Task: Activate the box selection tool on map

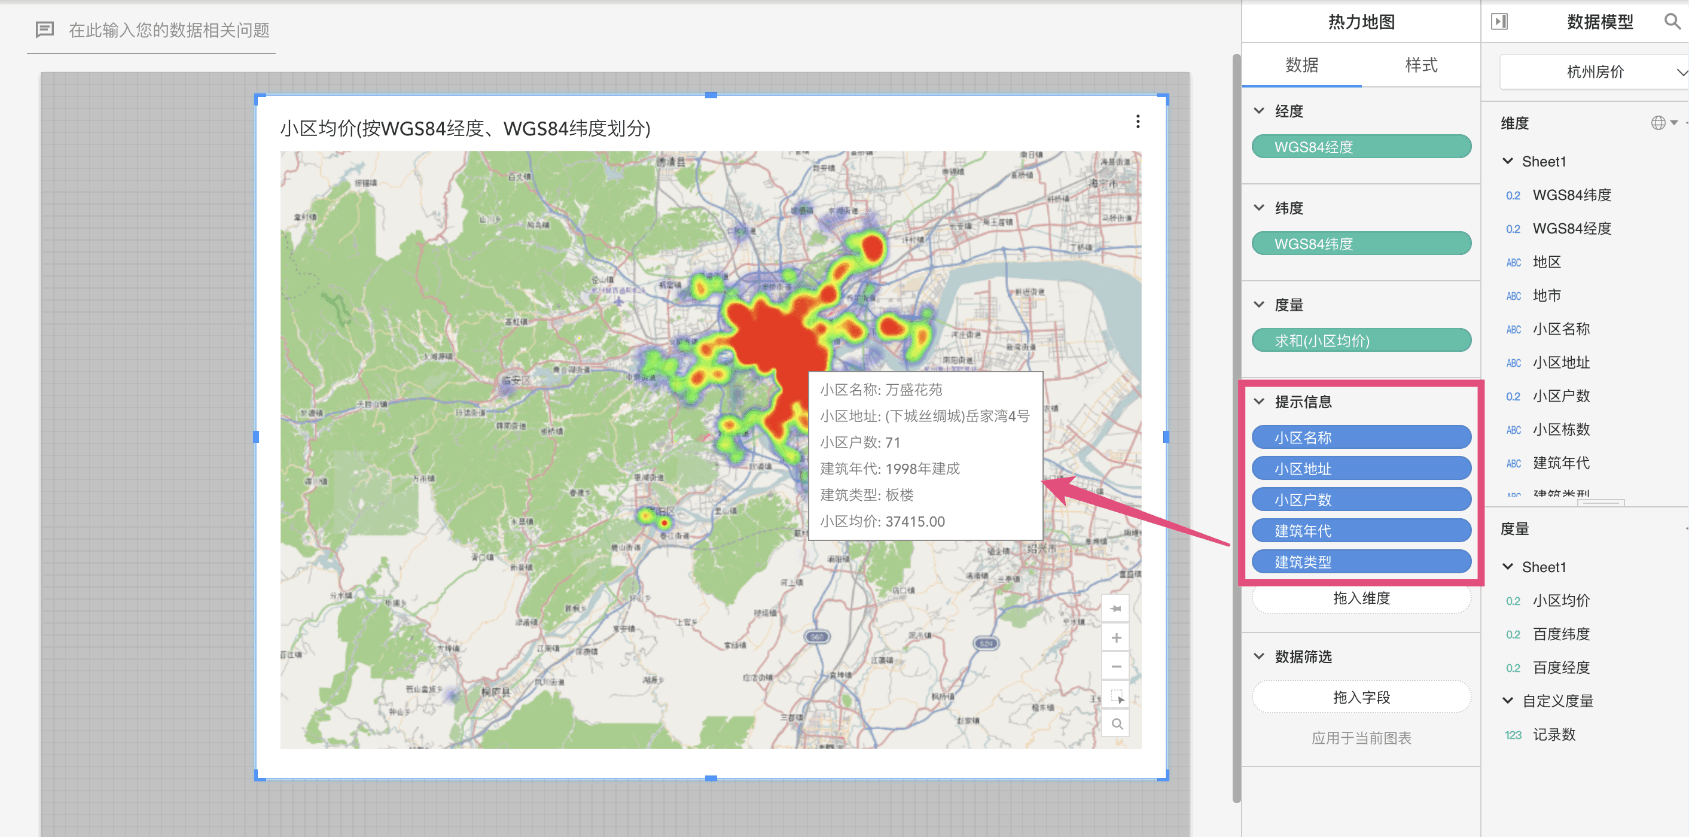Action: coord(1117,697)
